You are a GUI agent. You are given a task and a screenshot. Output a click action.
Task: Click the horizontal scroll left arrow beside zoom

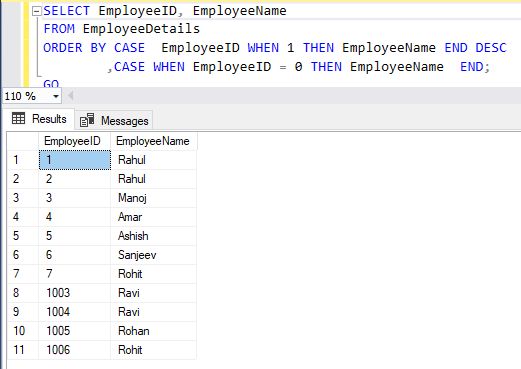(x=70, y=96)
